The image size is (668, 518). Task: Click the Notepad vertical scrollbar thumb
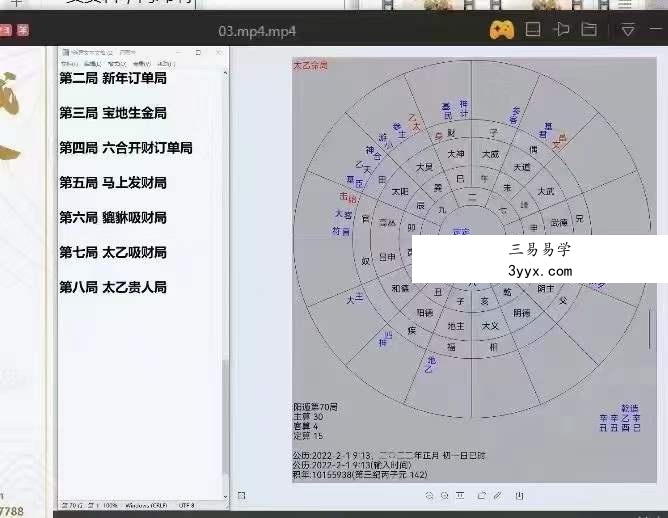click(225, 415)
